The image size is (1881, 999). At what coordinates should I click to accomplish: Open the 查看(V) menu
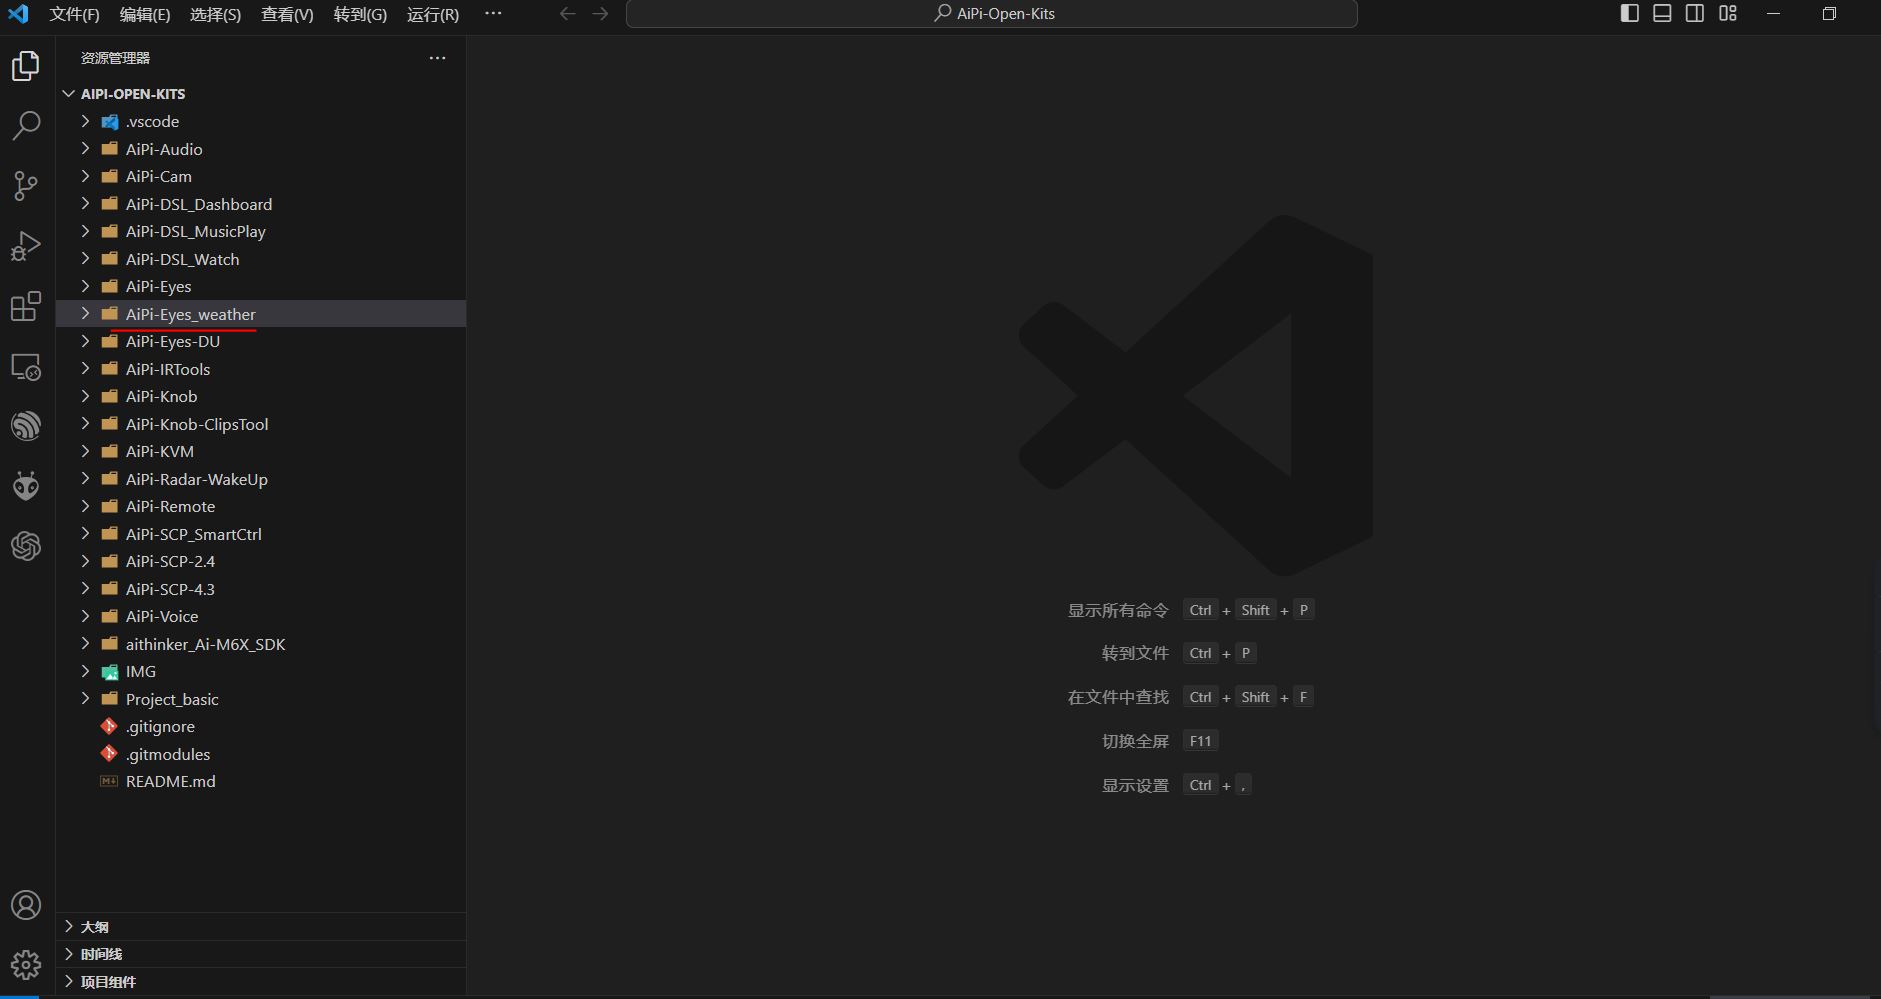[287, 14]
